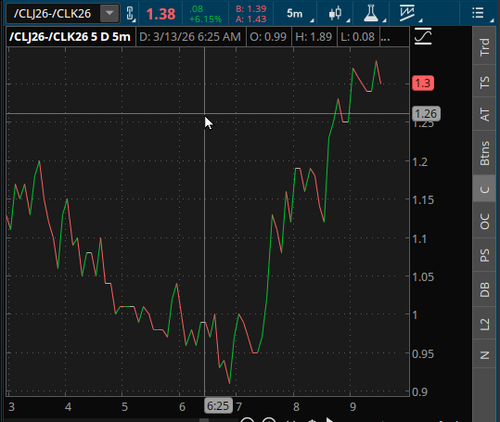The height and width of the screenshot is (422, 500).
Task: Open the AT sidebar tab
Action: [x=484, y=114]
